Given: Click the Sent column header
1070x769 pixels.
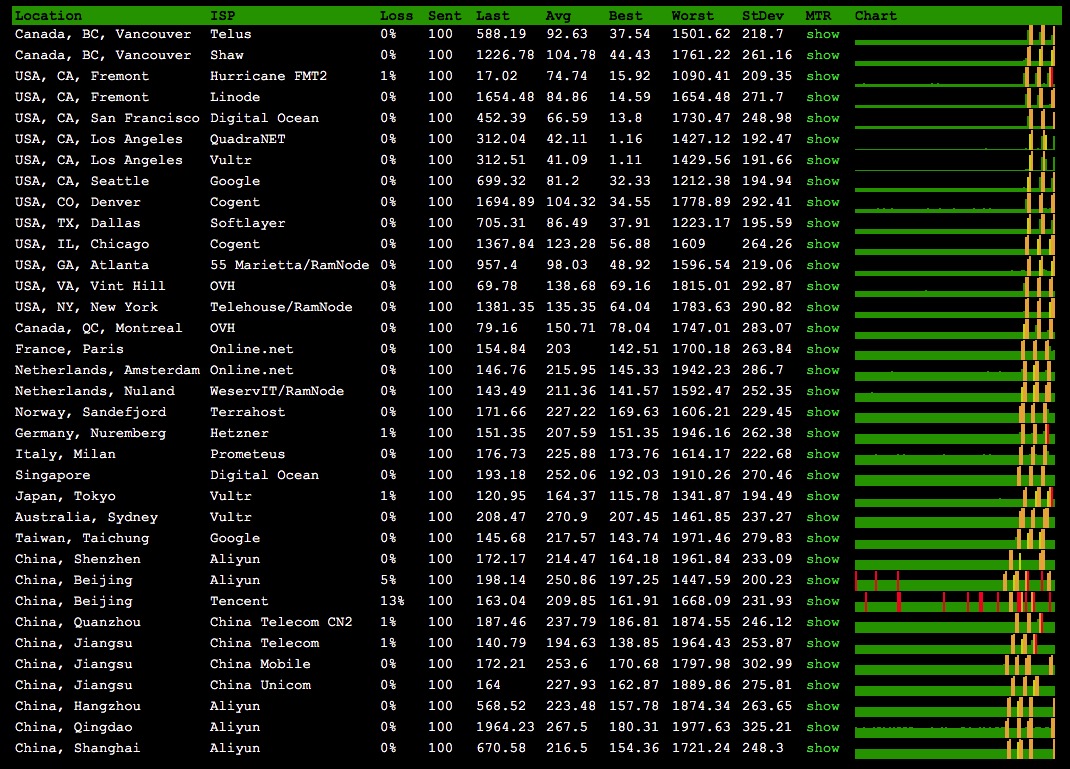Looking at the screenshot, I should (x=444, y=15).
